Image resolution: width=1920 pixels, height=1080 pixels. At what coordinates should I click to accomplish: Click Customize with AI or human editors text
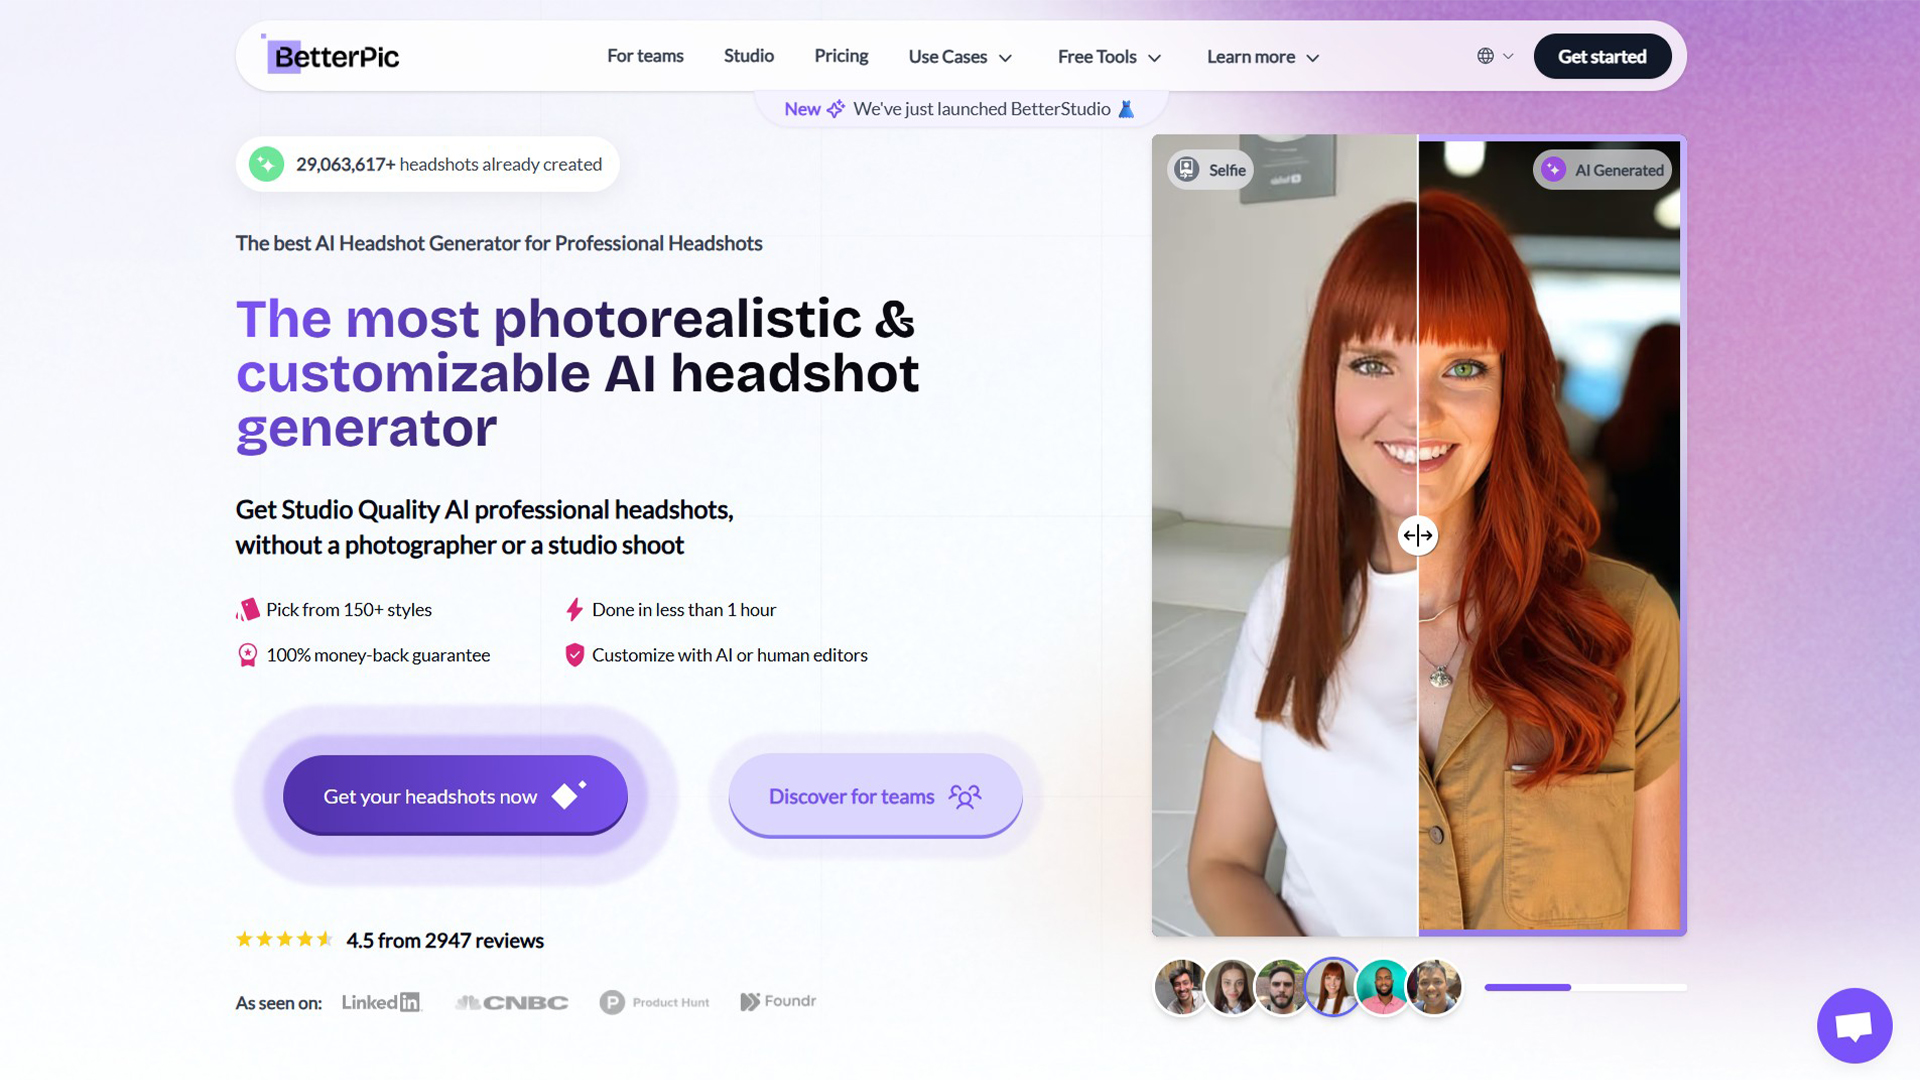point(730,655)
